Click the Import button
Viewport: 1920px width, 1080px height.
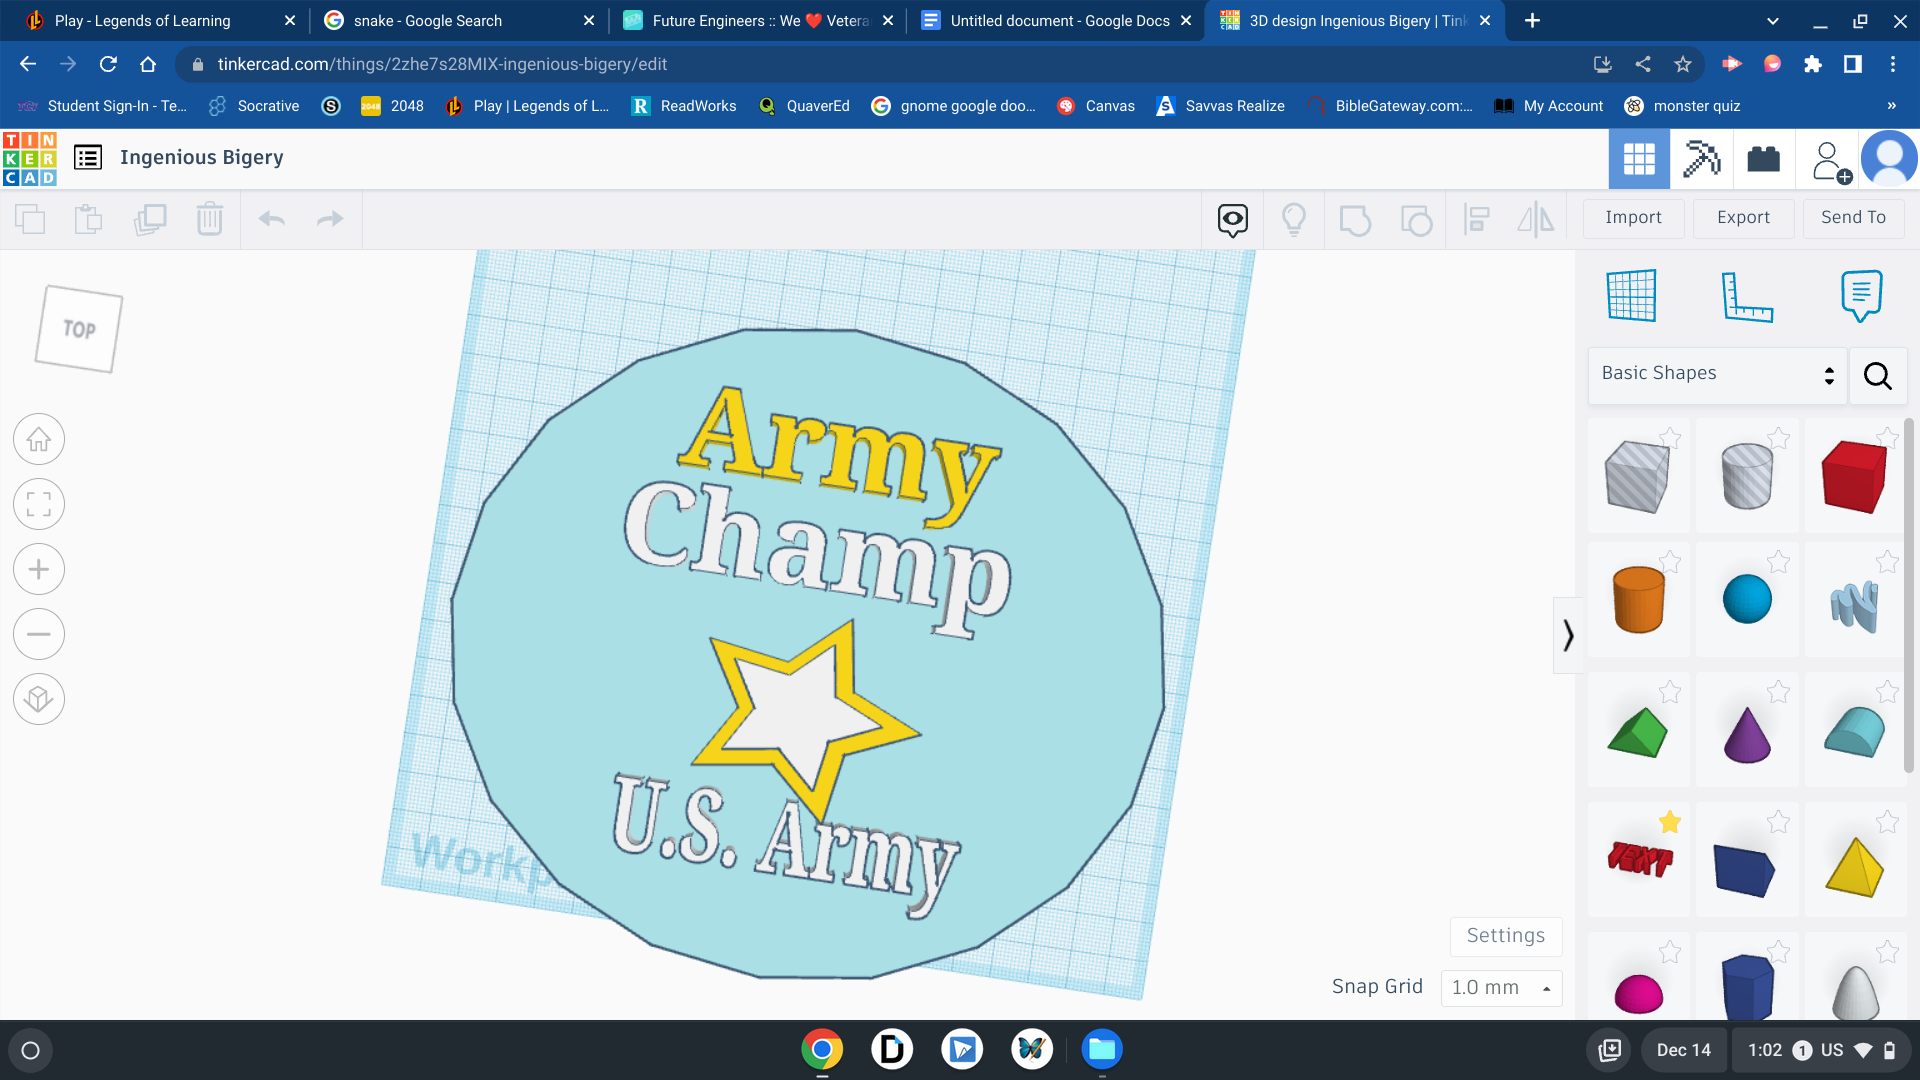coord(1633,218)
